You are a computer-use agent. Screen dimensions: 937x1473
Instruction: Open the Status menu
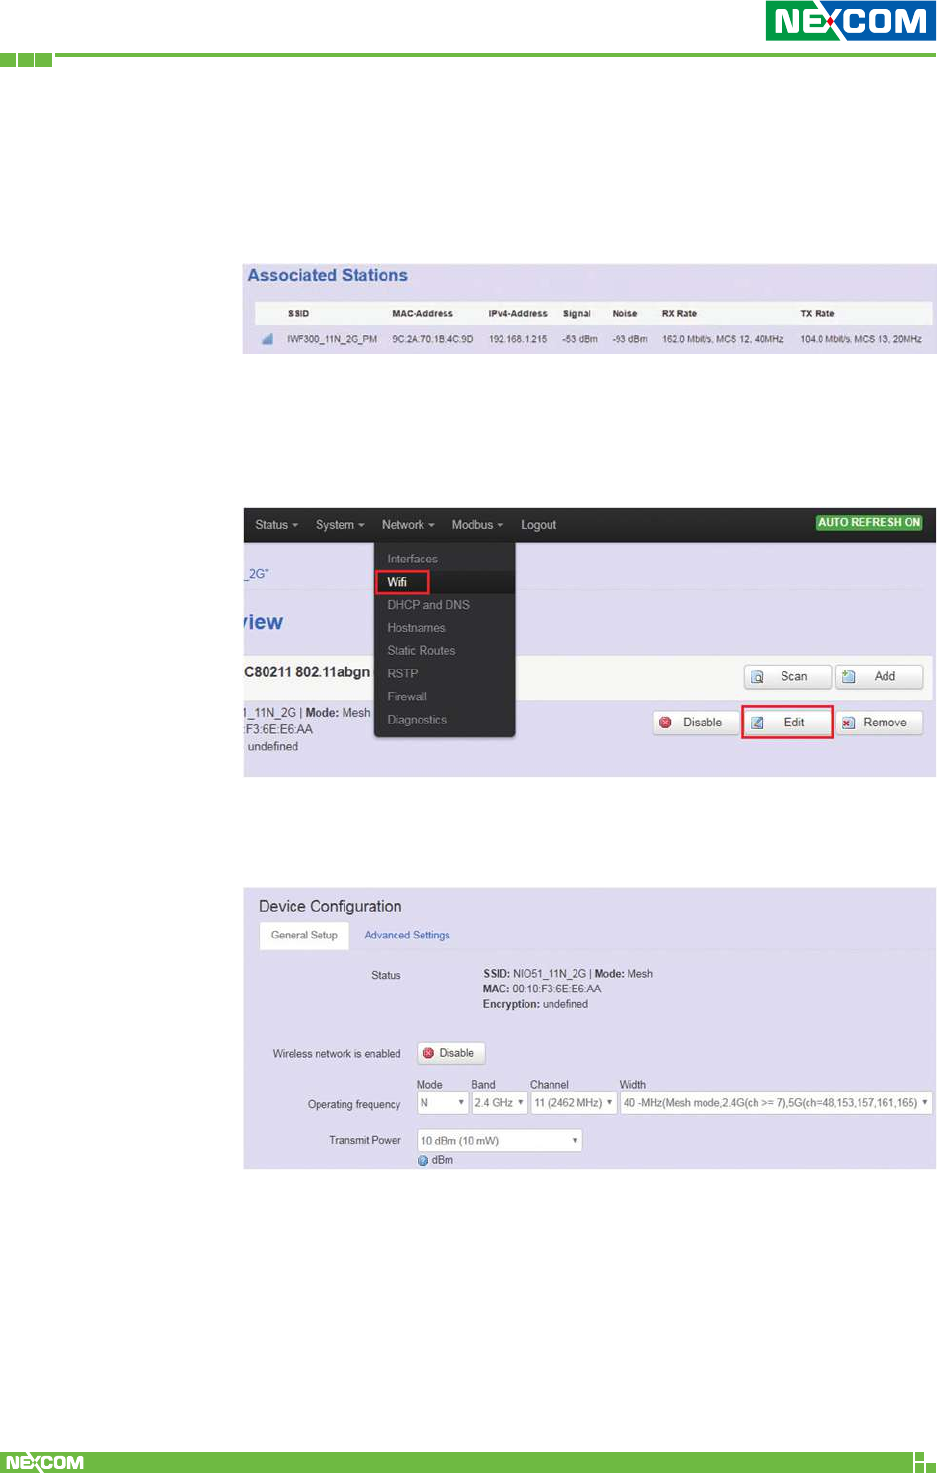point(276,525)
